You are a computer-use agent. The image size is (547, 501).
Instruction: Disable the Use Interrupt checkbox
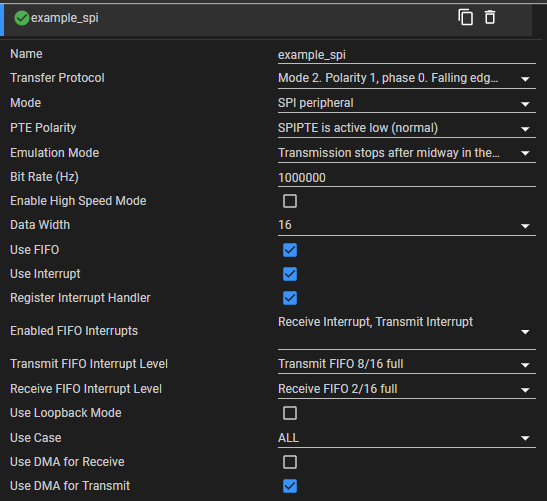pyautogui.click(x=290, y=274)
